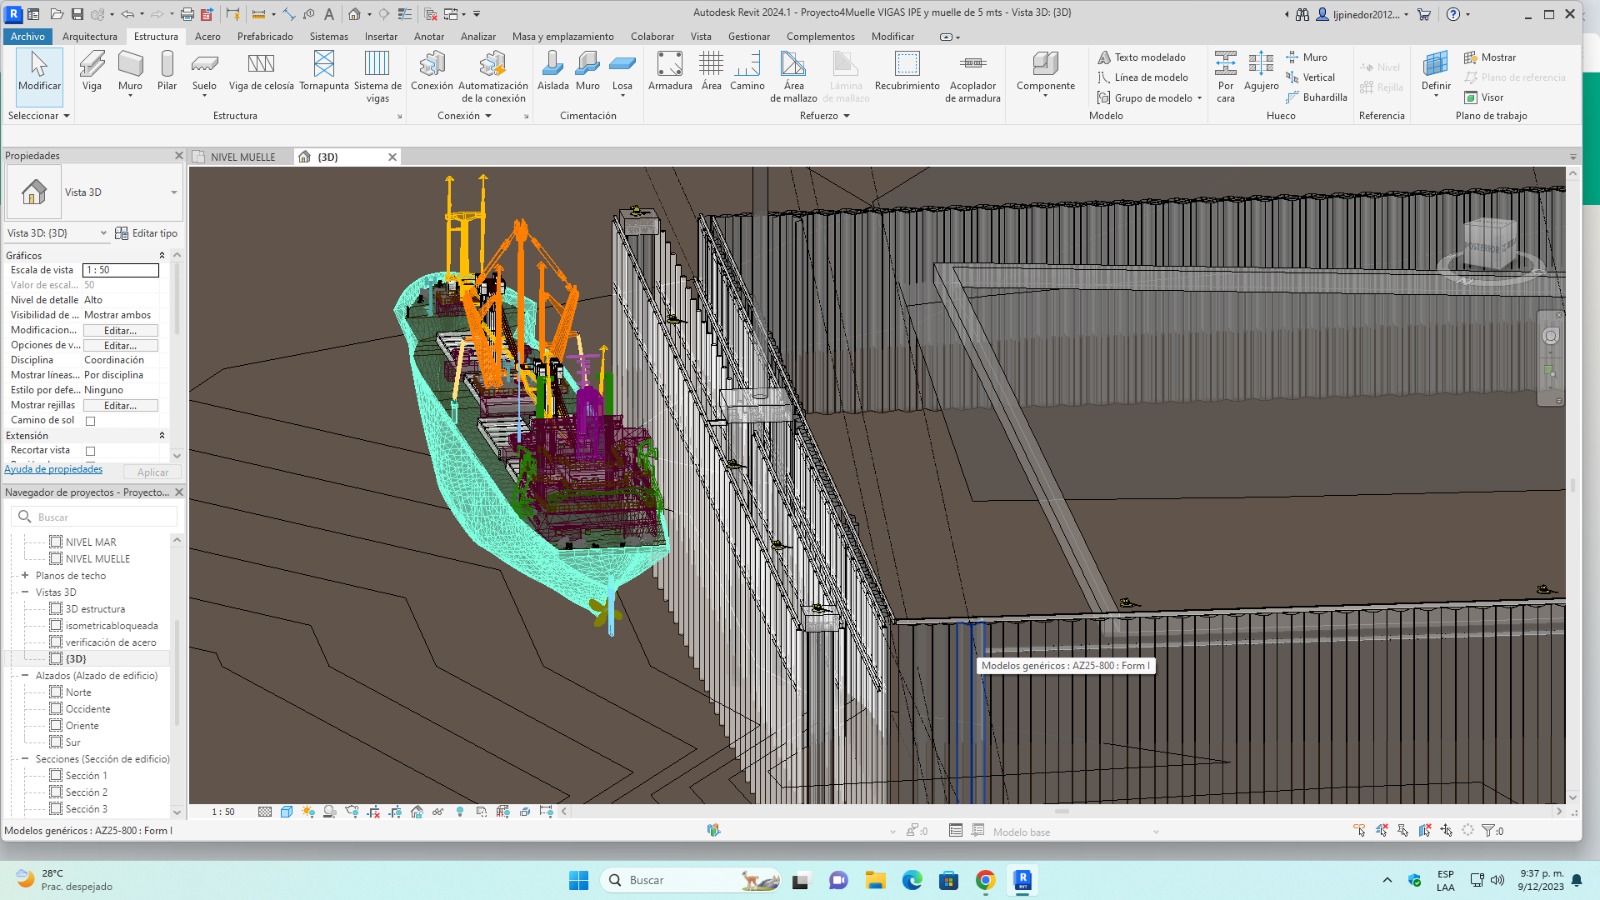
Task: Click Editar for Mostrar rejillas
Action: point(120,405)
